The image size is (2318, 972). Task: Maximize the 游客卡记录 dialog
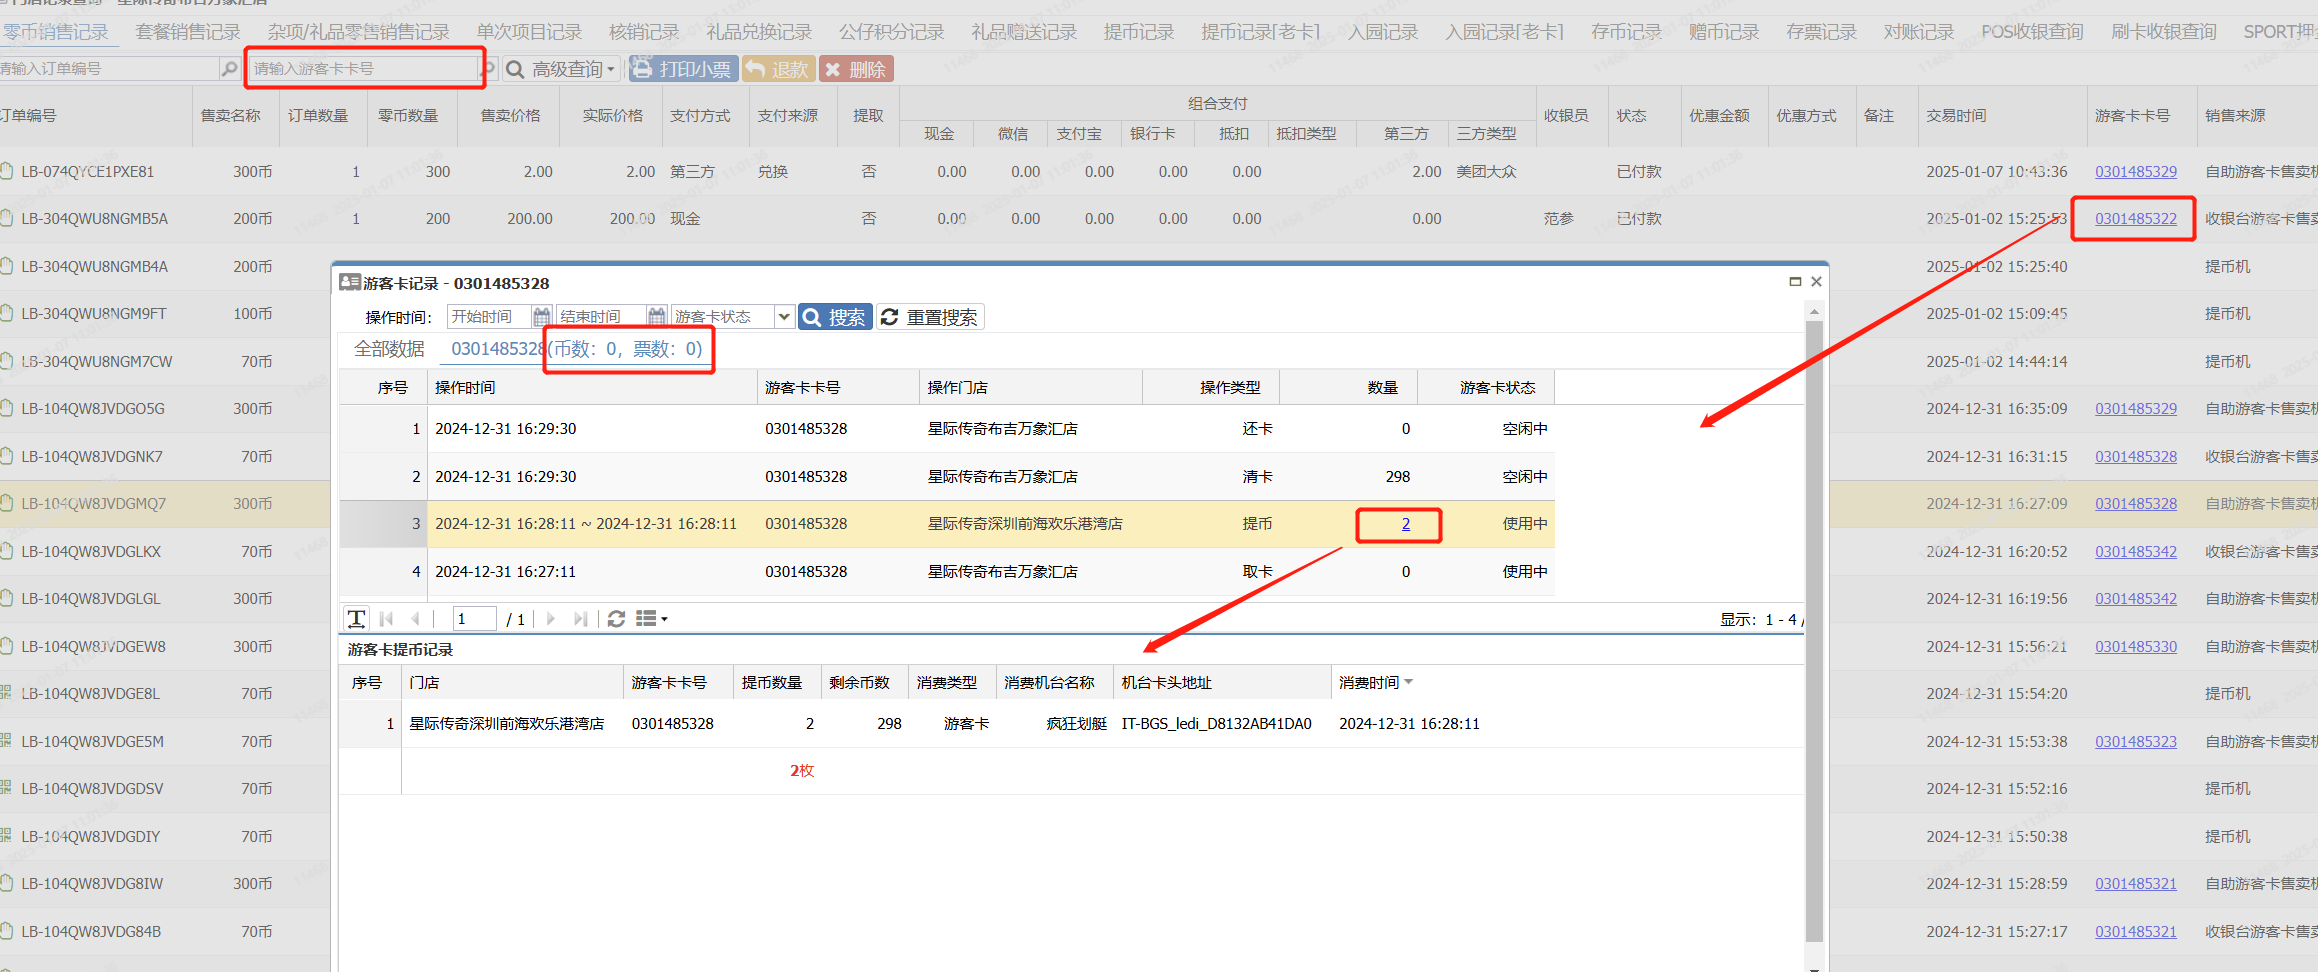pos(1795,282)
